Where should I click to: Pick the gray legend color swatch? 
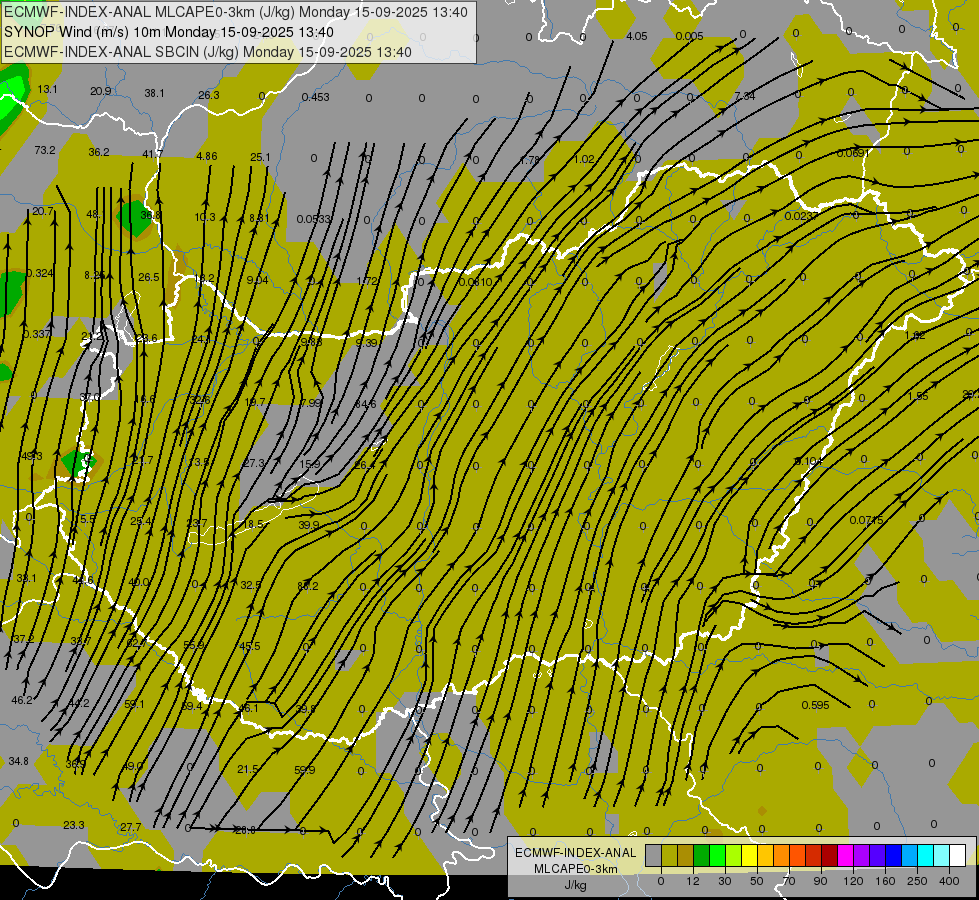coord(654,855)
